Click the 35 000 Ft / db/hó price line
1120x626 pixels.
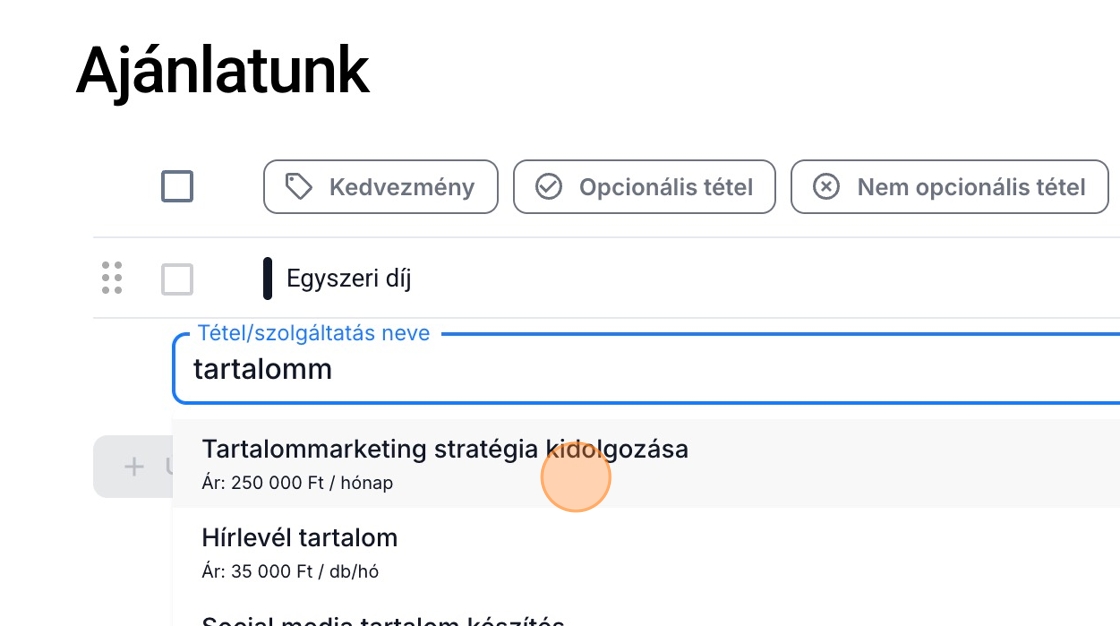(290, 572)
